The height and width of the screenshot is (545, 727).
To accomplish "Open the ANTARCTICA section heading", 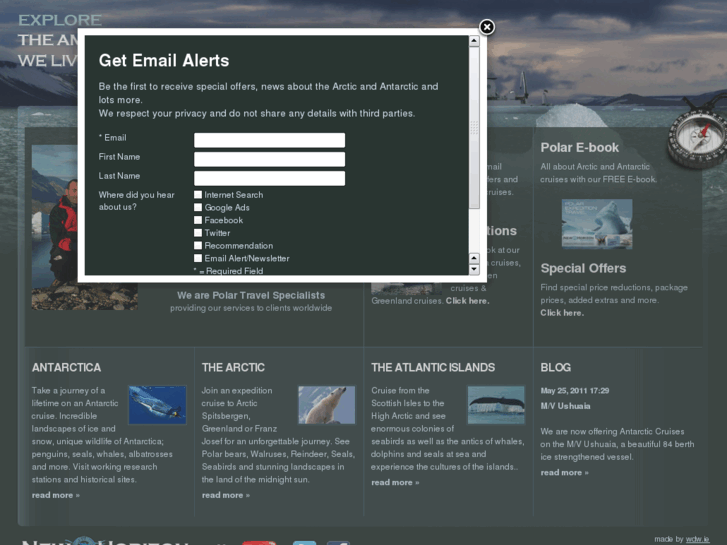I will 66,367.
